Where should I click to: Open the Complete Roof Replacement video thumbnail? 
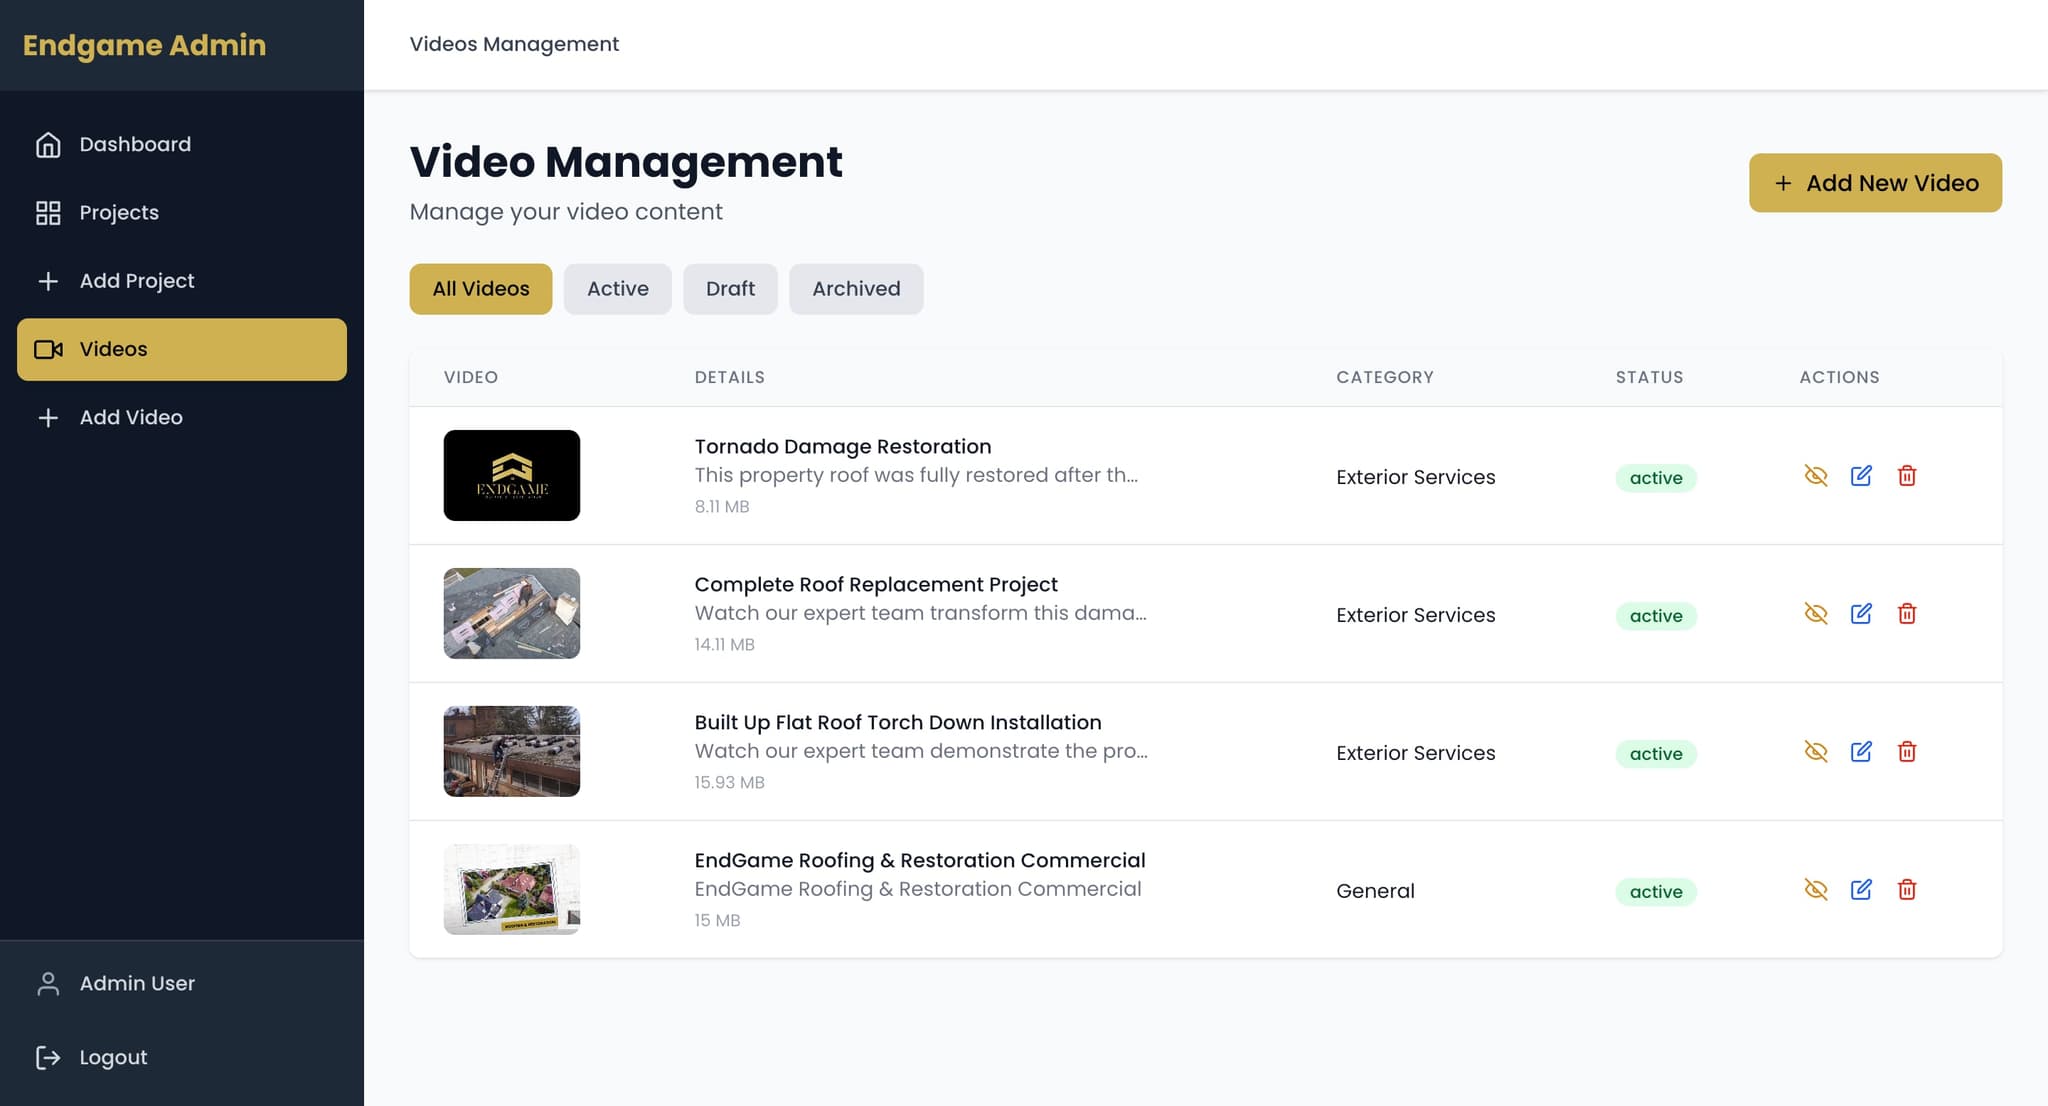point(512,614)
